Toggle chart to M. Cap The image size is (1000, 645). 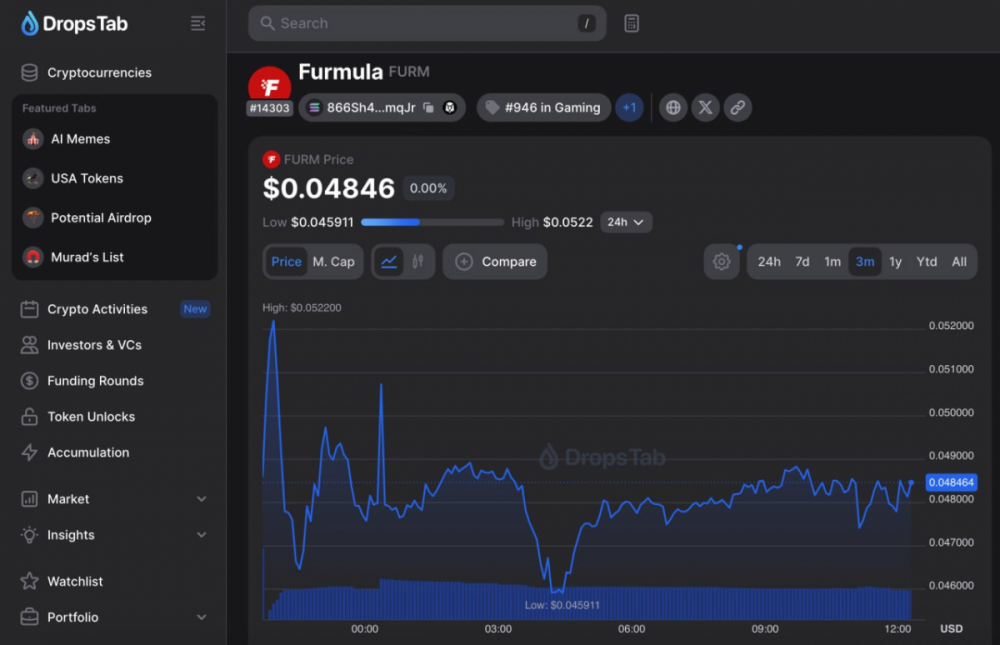tap(333, 262)
